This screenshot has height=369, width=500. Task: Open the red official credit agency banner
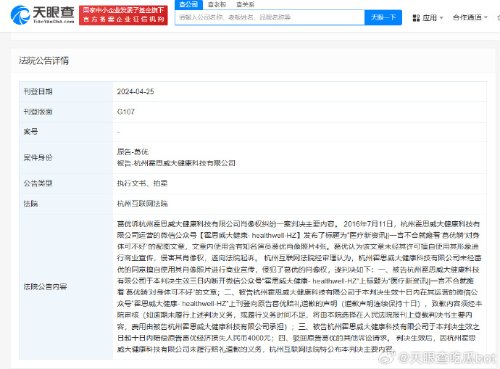123,15
